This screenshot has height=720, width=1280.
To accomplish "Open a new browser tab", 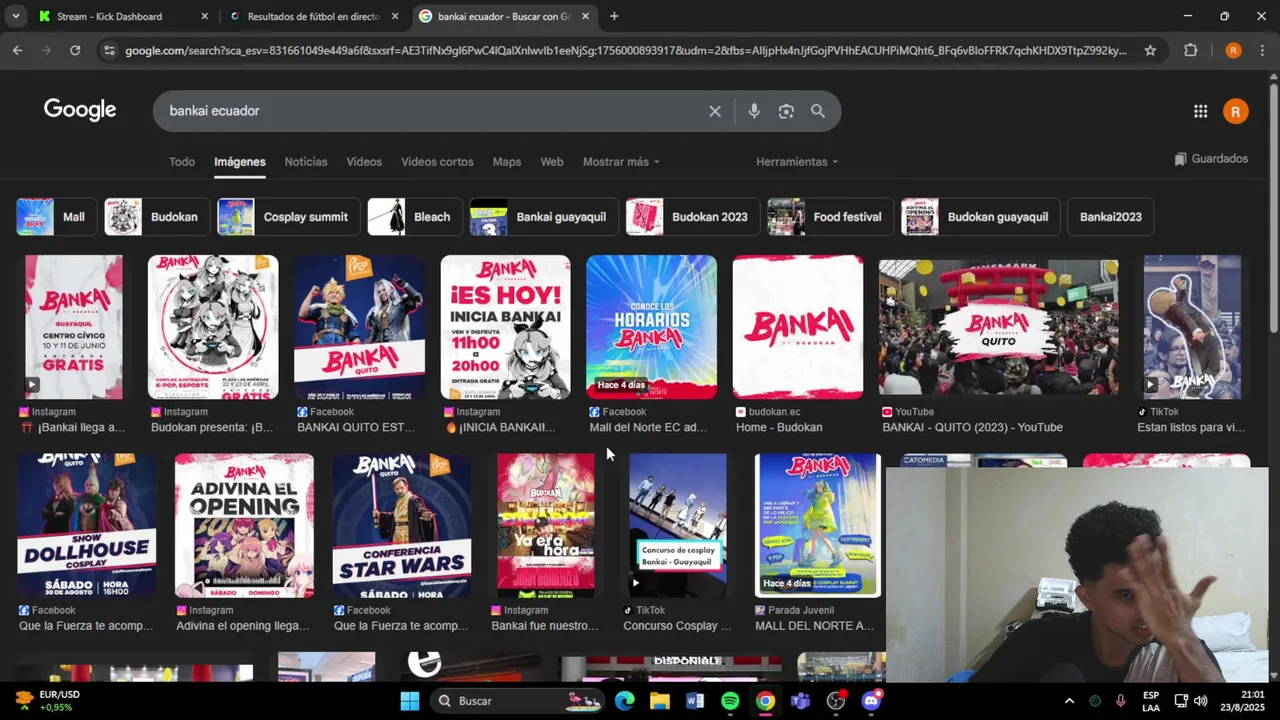I will (614, 16).
